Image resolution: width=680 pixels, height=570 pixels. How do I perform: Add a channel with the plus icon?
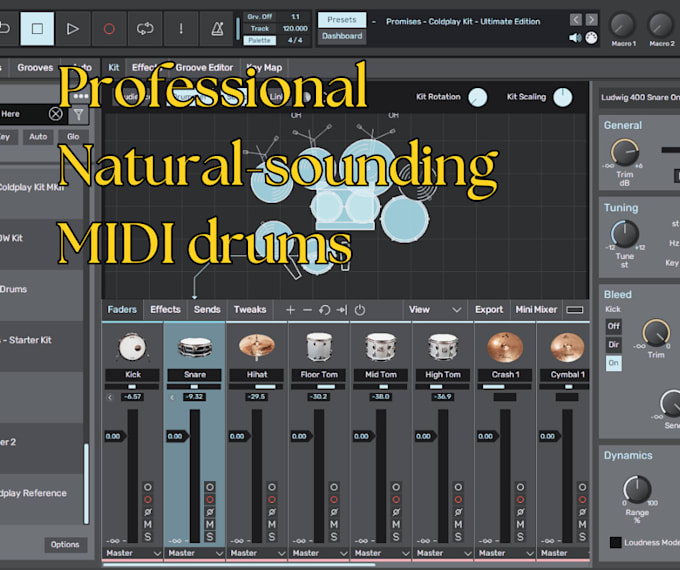coord(291,310)
